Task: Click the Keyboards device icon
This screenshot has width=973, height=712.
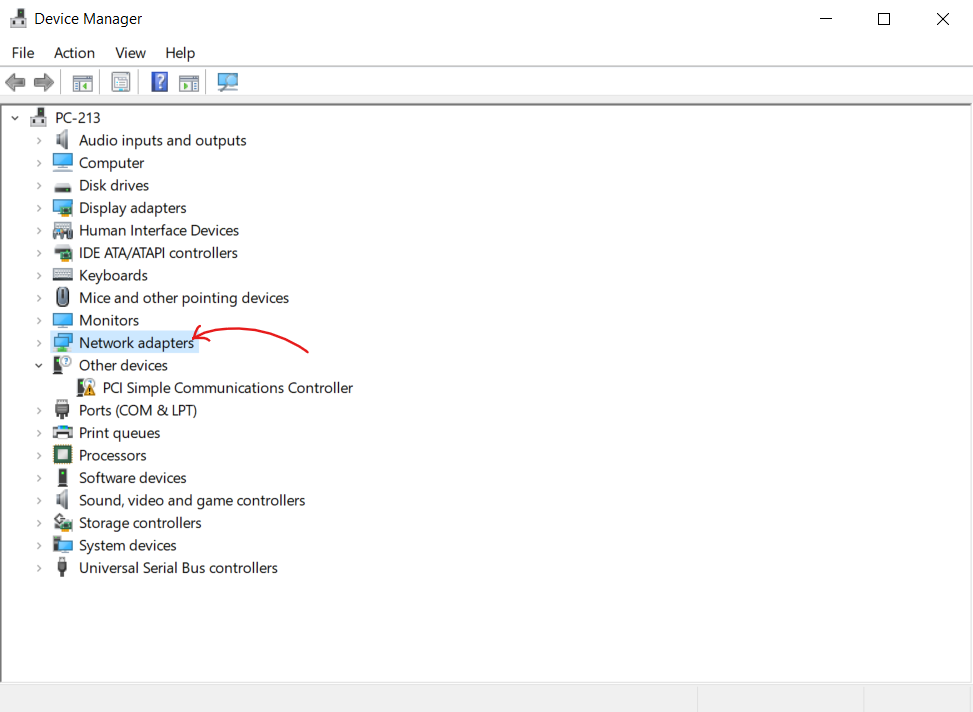Action: tap(63, 275)
